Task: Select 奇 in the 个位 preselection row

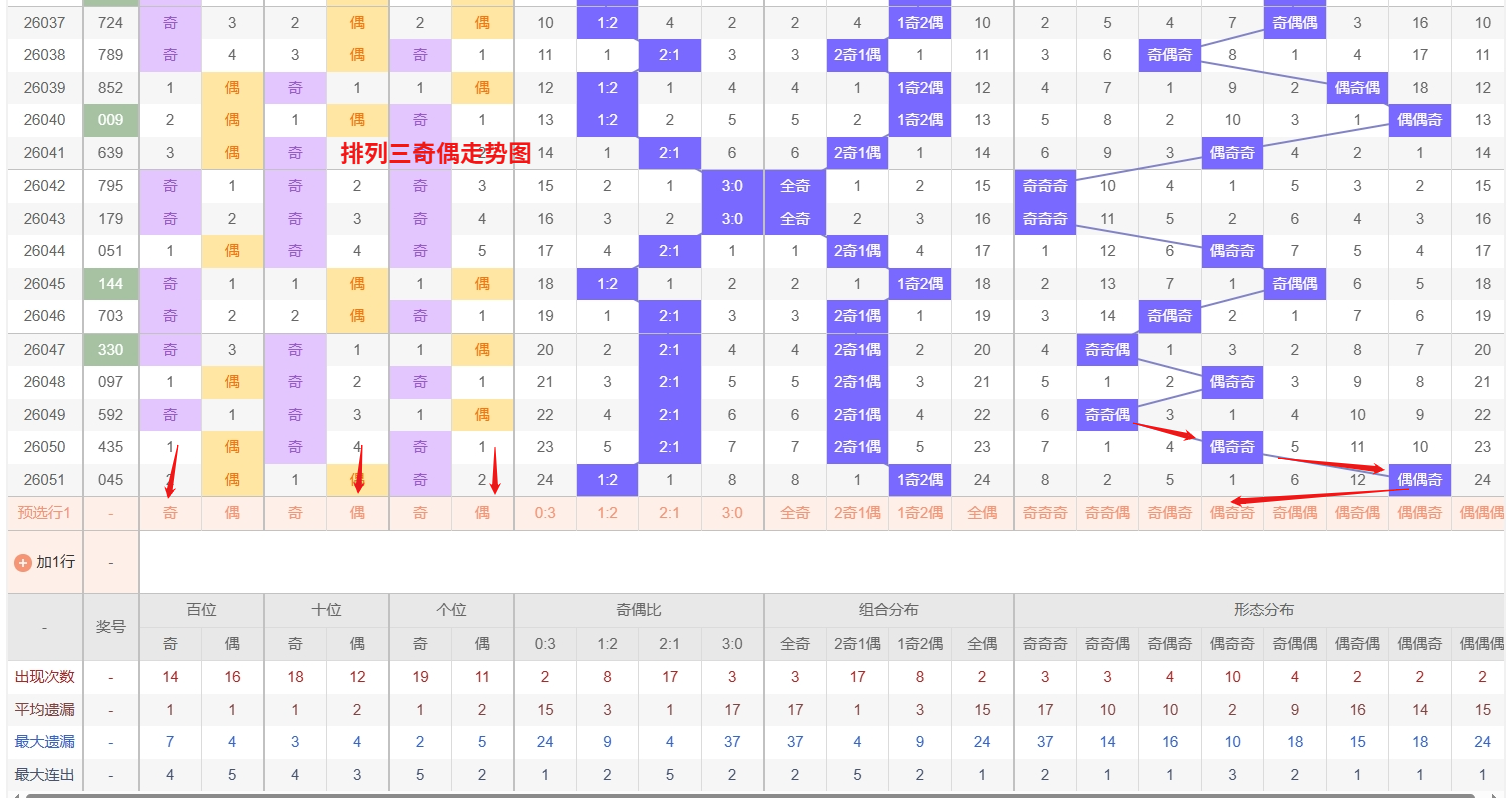Action: [x=420, y=512]
